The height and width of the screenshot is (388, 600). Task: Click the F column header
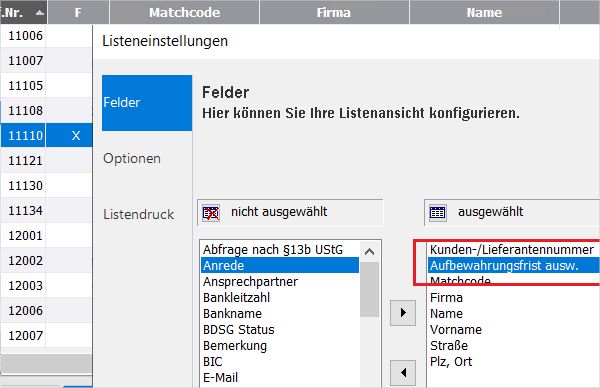point(78,12)
